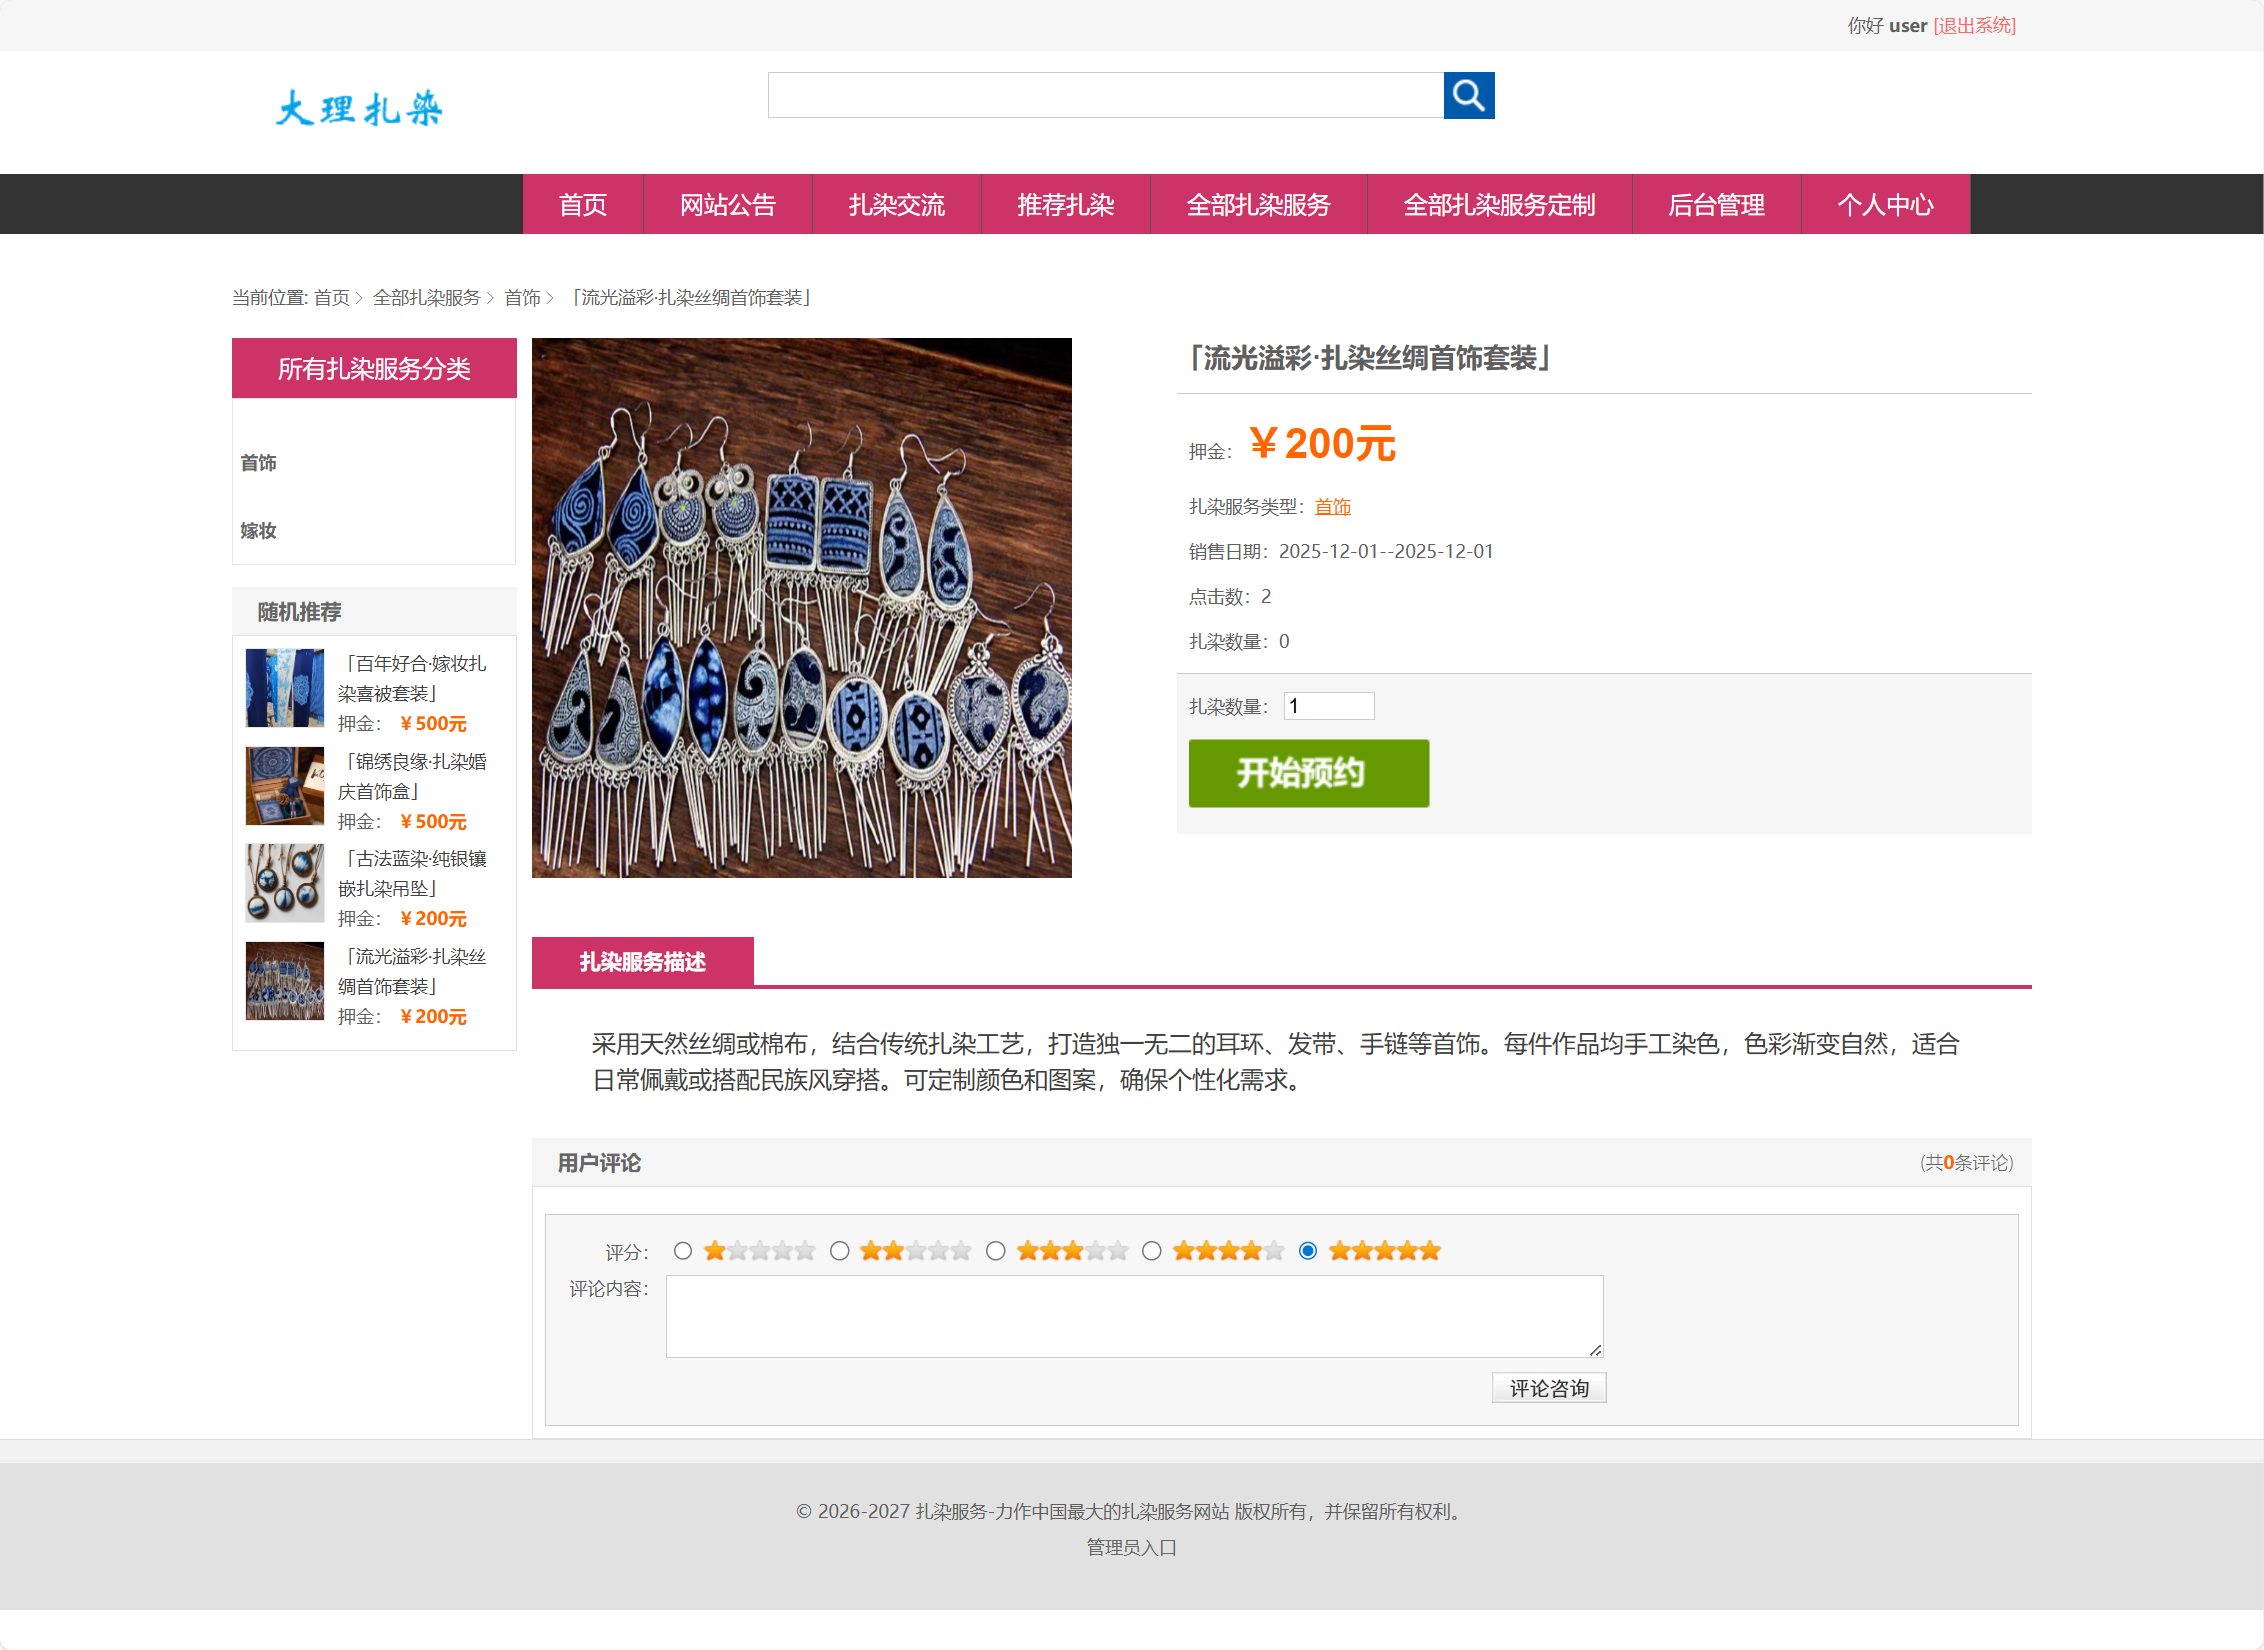The image size is (2264, 1650).
Task: Open the 网站公告 menu item
Action: click(728, 204)
